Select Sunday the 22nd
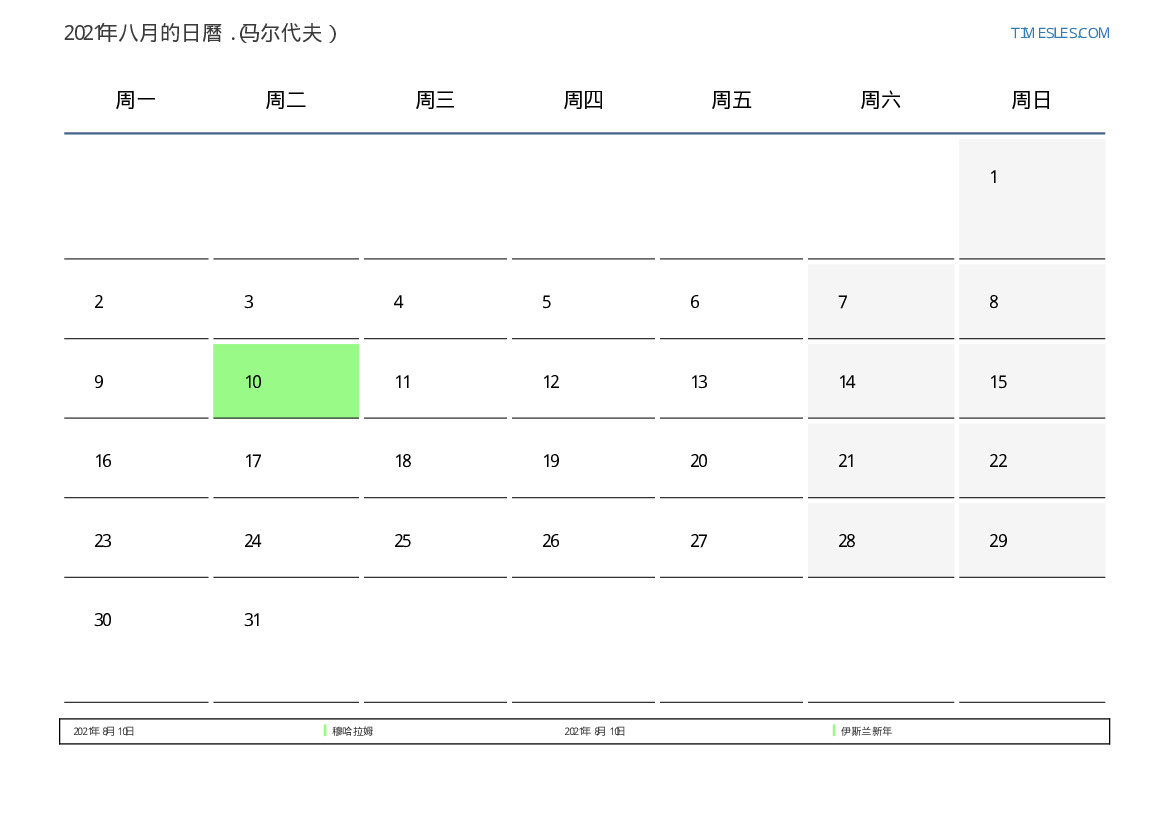 click(x=1032, y=461)
